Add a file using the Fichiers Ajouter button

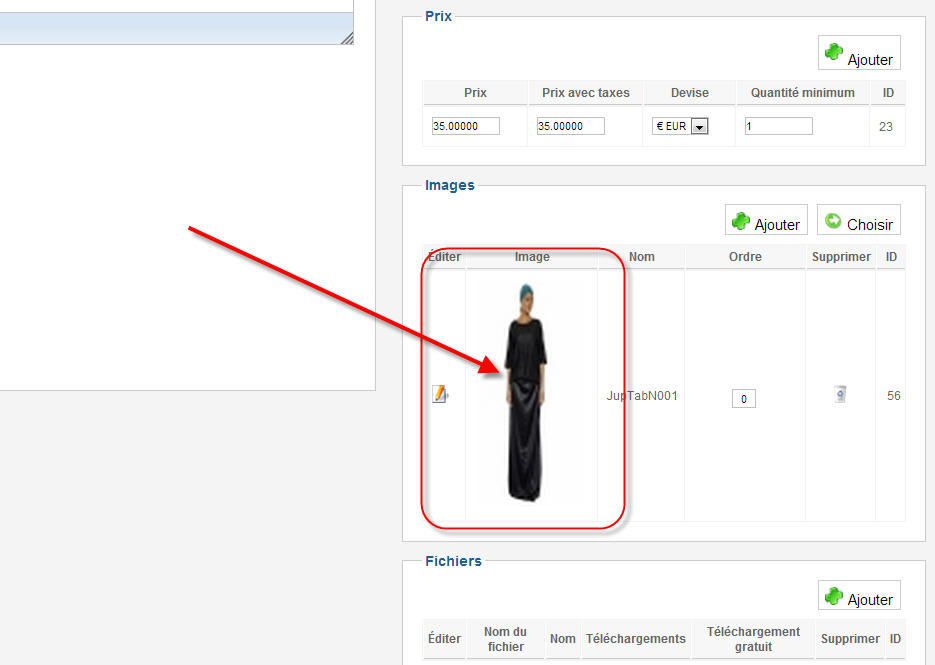point(859,595)
